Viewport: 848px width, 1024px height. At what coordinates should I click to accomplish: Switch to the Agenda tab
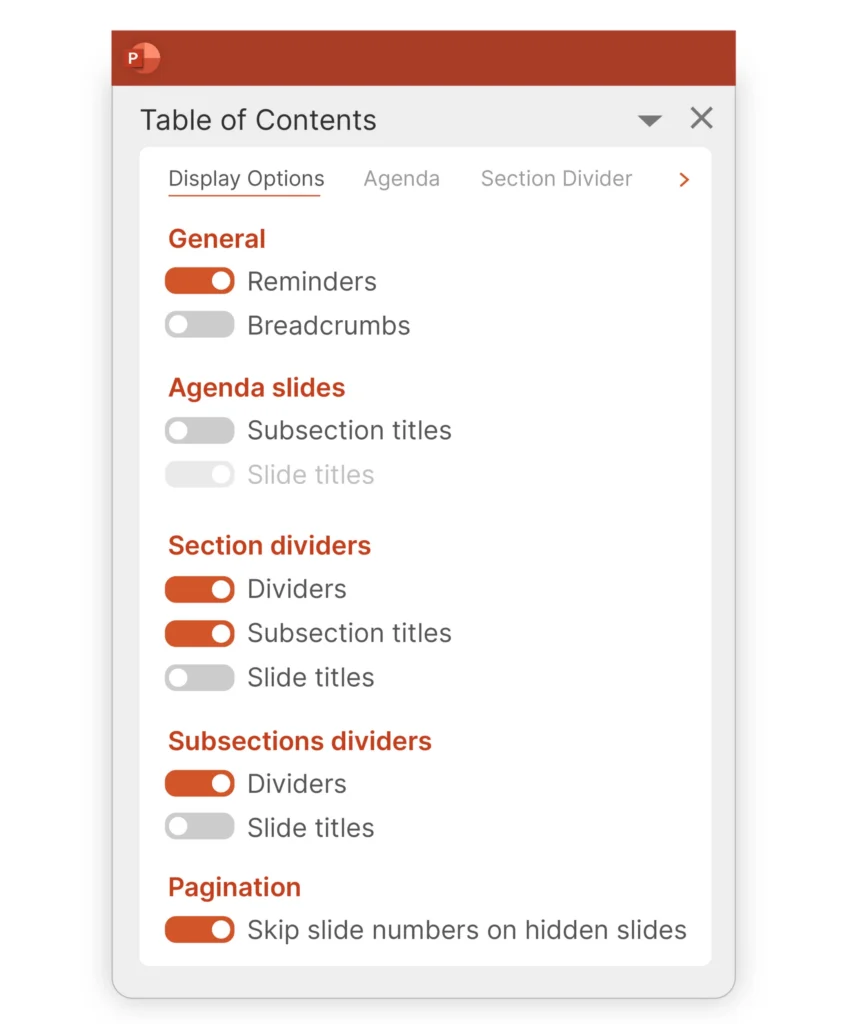[401, 178]
